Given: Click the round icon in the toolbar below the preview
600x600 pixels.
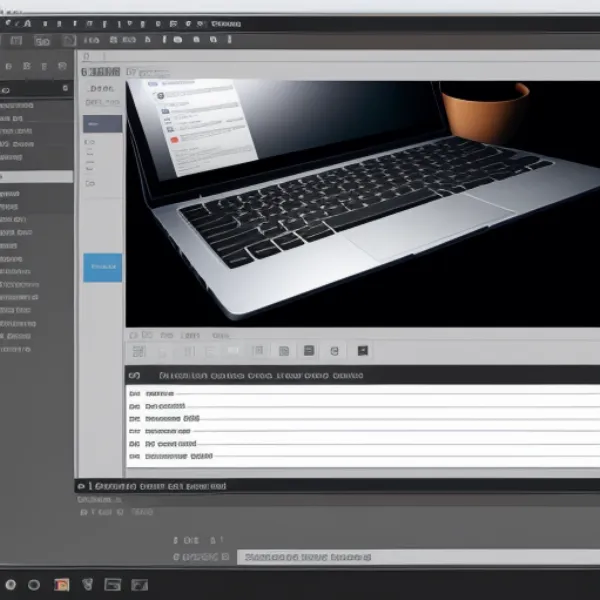Looking at the screenshot, I should click(334, 351).
